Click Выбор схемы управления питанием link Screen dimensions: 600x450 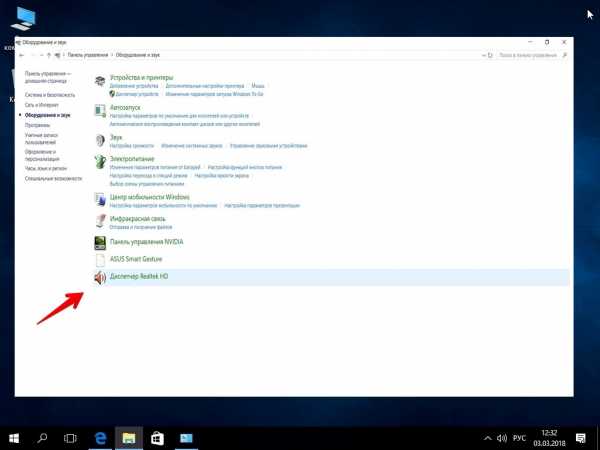pyautogui.click(x=147, y=184)
